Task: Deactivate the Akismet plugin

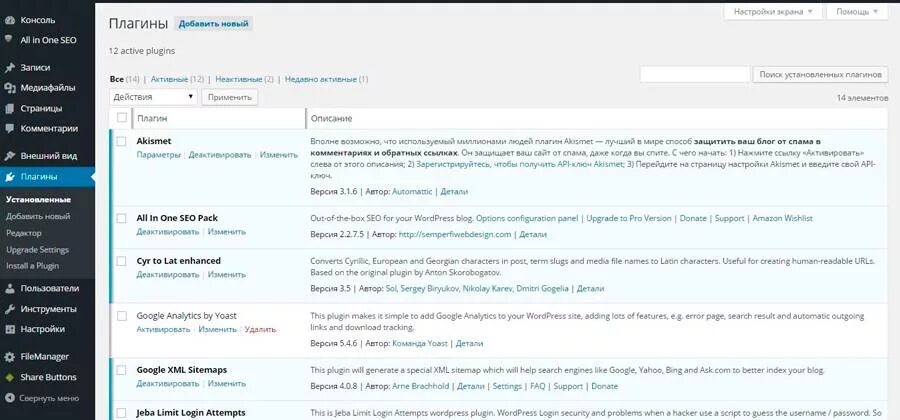Action: (220, 155)
